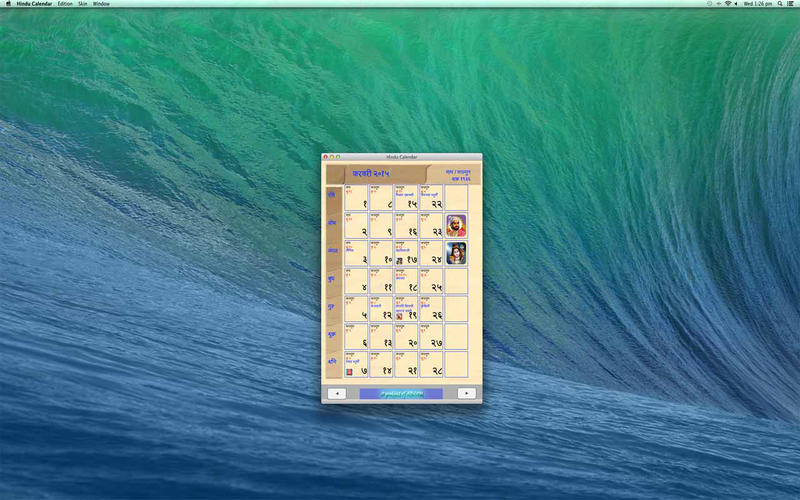Viewport: 800px width, 500px height.
Task: Click the Hindu Calendar window title bar
Action: point(402,157)
